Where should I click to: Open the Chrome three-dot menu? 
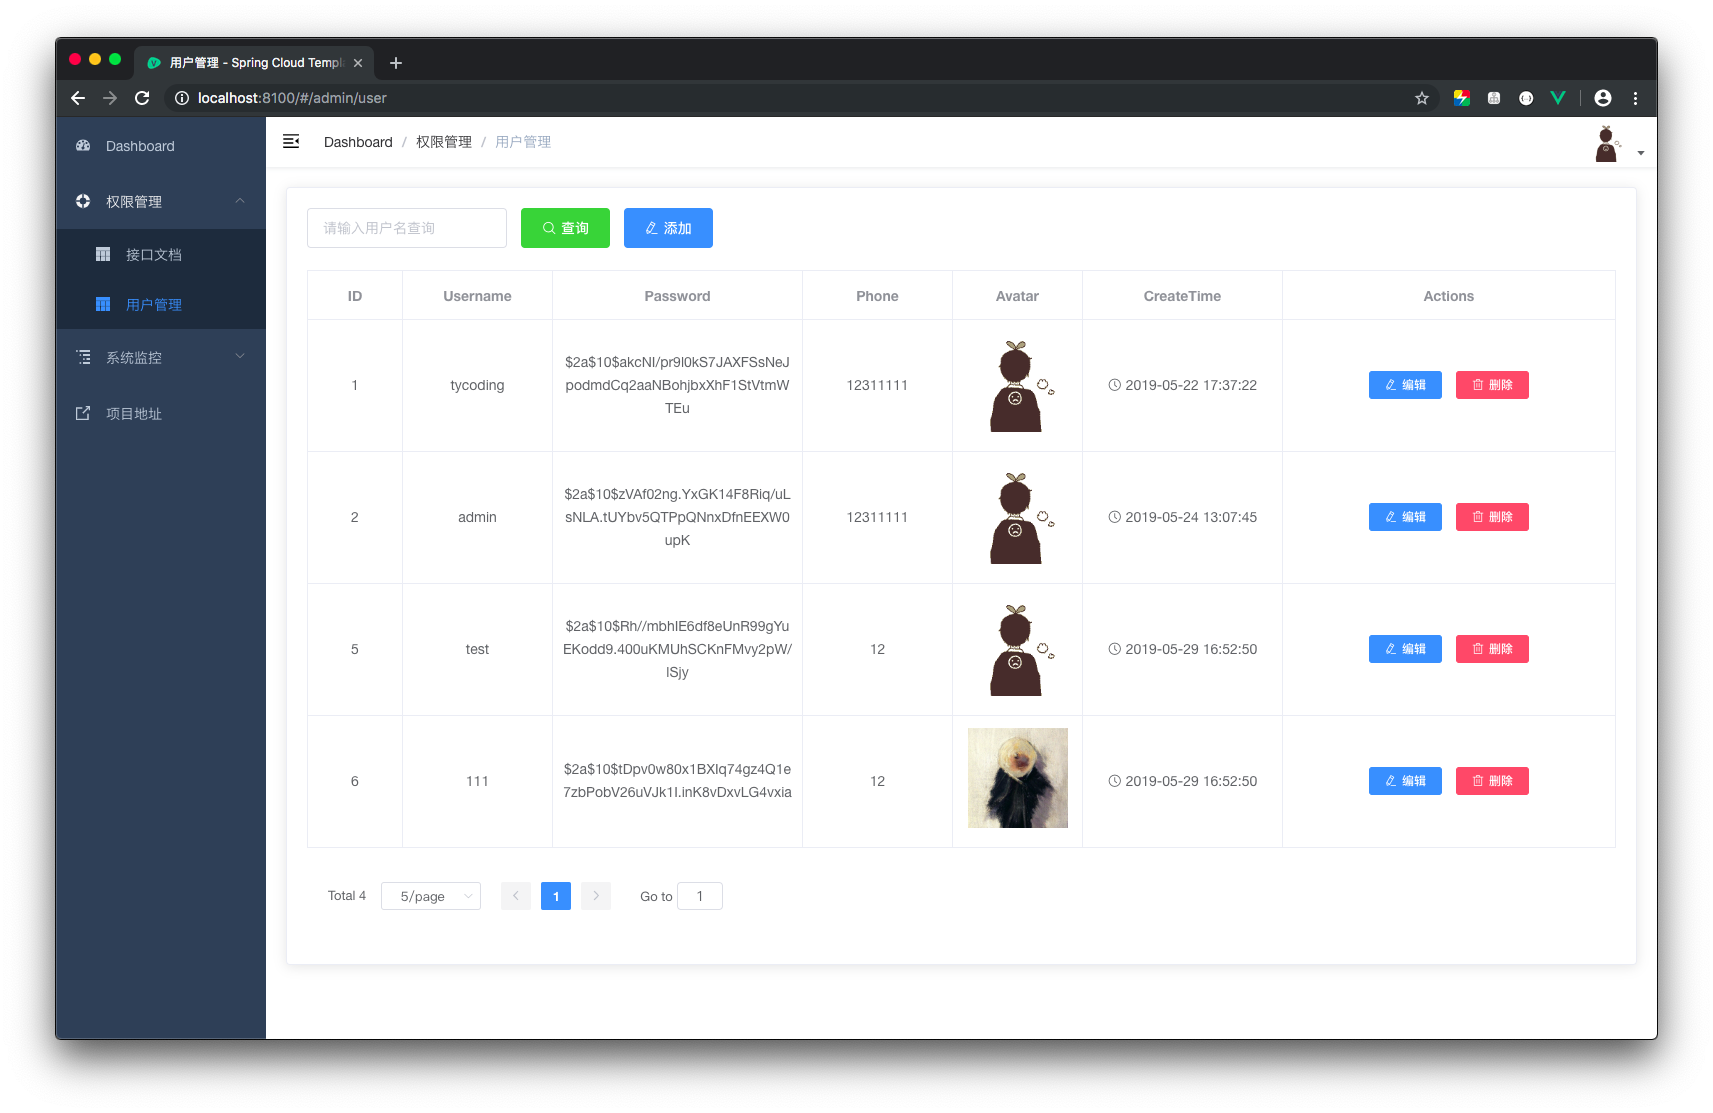tap(1636, 98)
